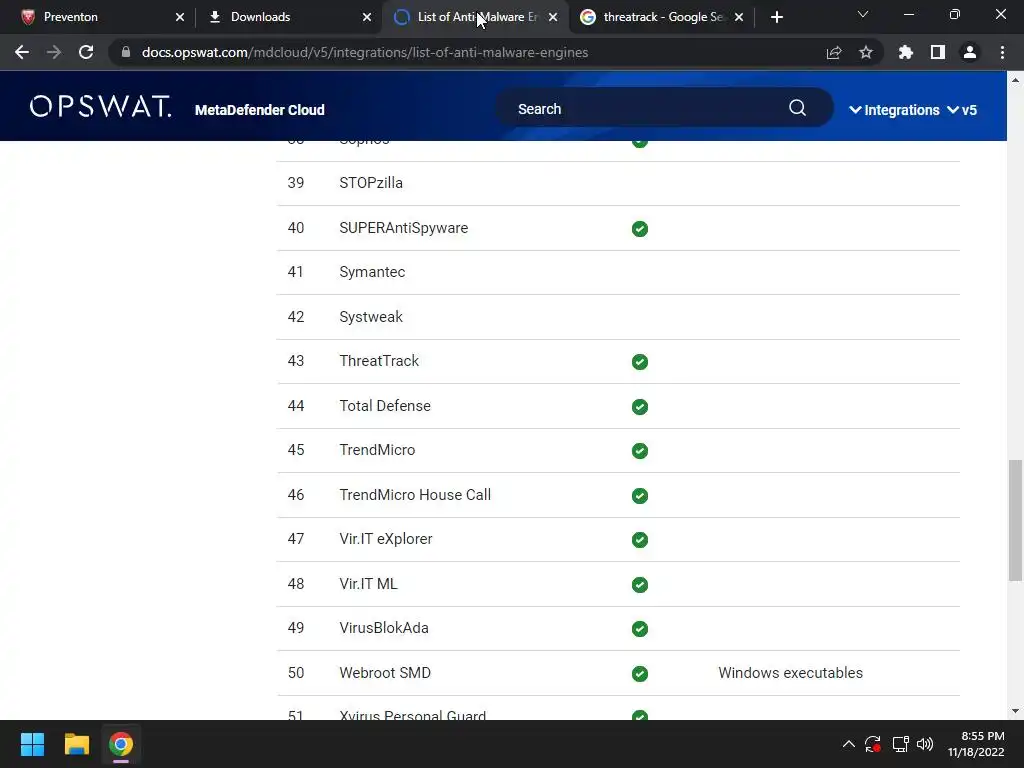Click the scrollbar down arrow

pyautogui.click(x=1015, y=711)
